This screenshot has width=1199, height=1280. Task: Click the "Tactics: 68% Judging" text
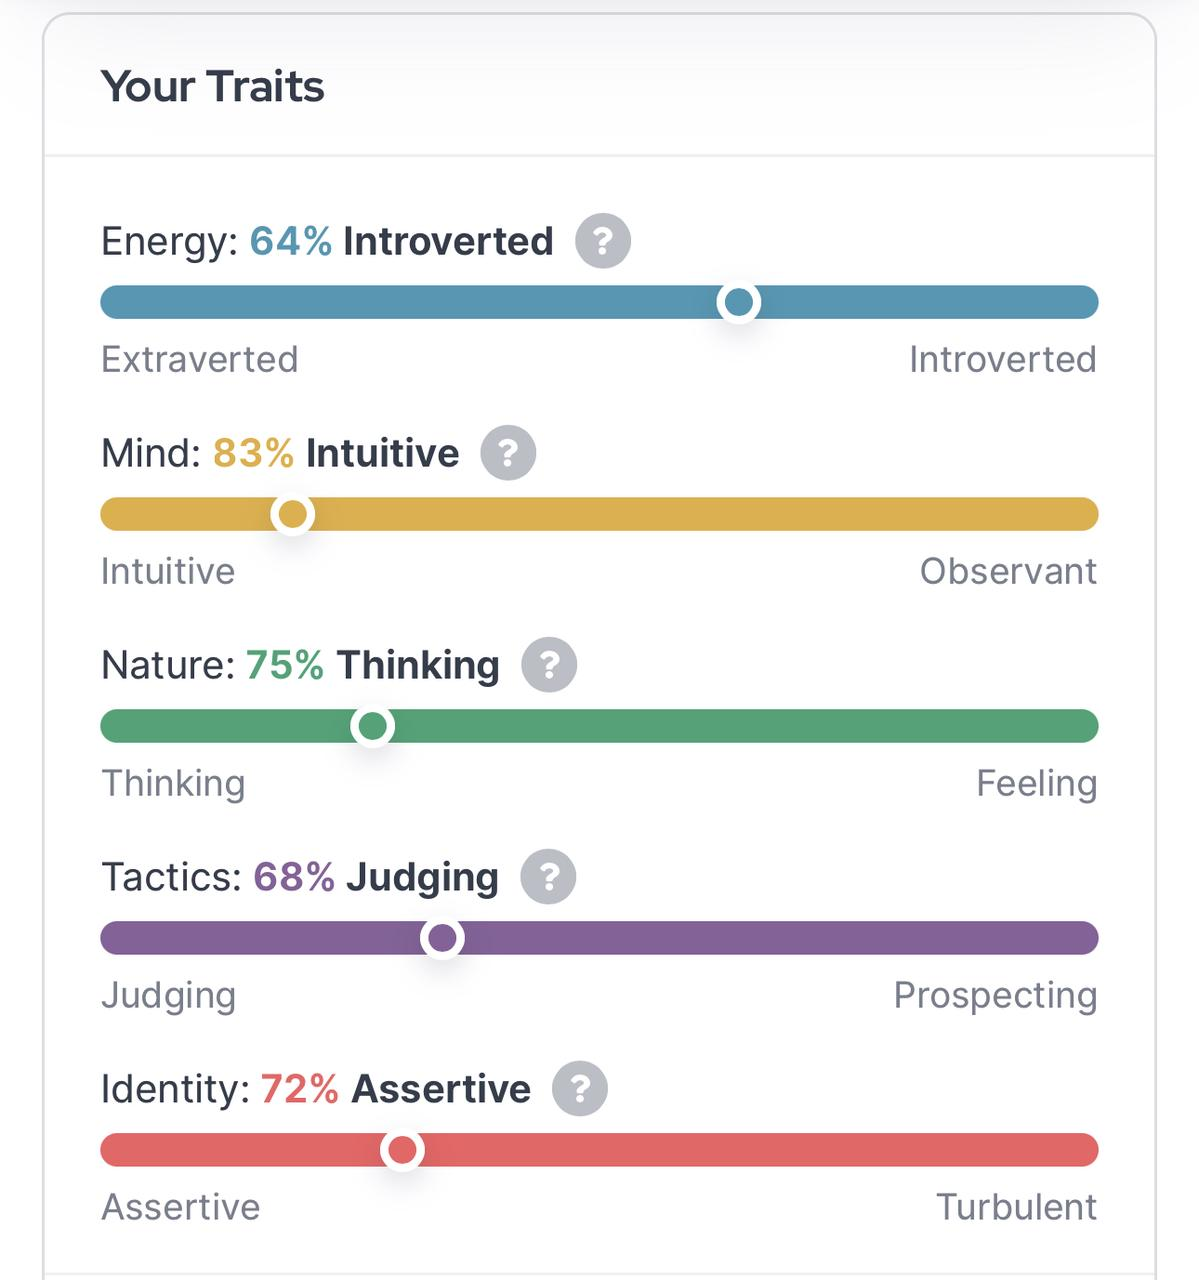click(300, 877)
